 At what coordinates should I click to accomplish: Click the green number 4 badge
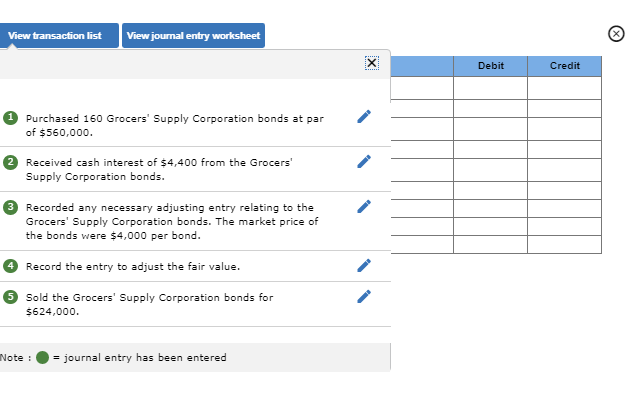(x=10, y=266)
